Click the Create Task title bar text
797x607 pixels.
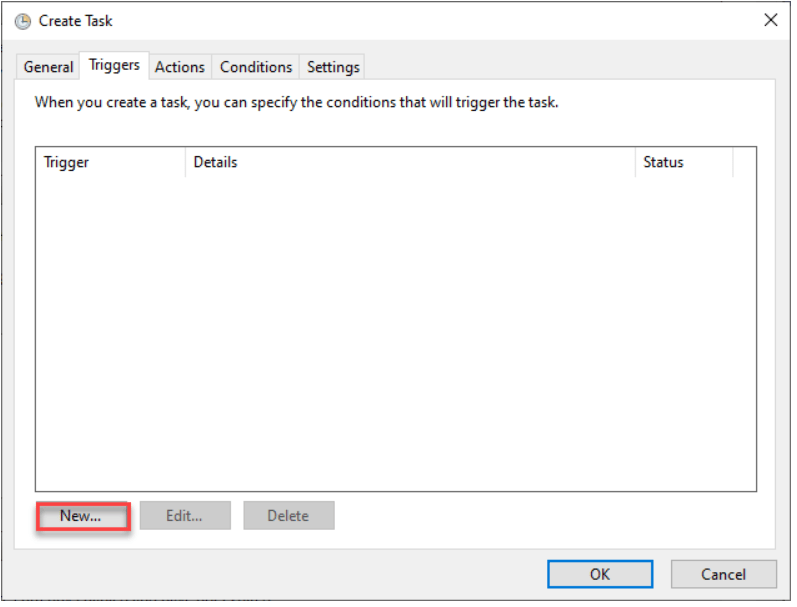click(76, 21)
